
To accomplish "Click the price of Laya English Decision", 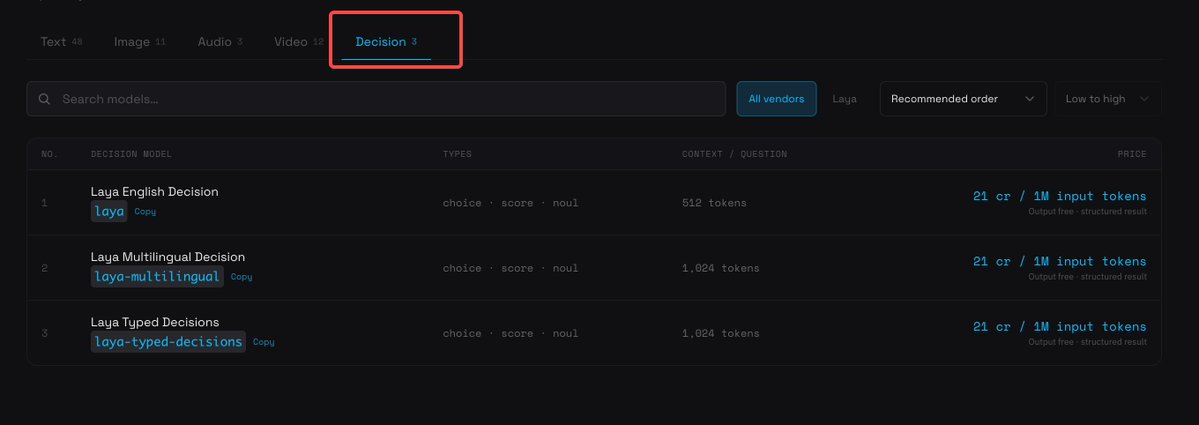I will coord(1060,196).
